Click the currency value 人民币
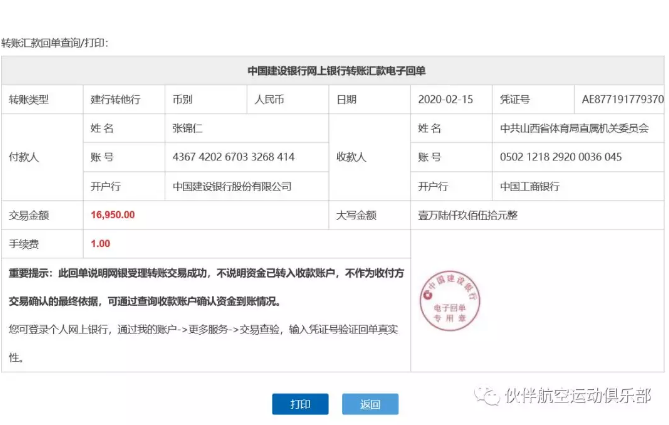Image resolution: width=669 pixels, height=425 pixels. click(270, 100)
